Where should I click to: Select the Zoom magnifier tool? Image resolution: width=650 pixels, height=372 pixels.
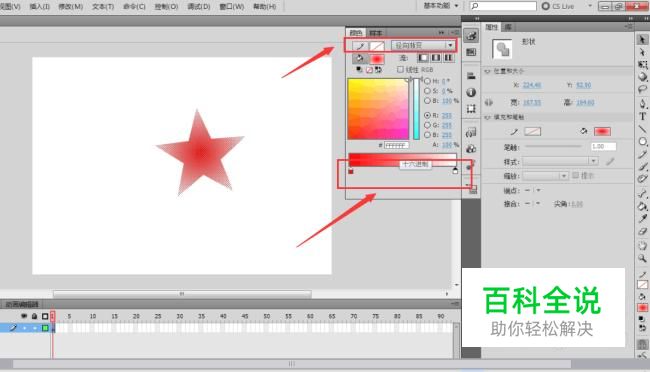pos(642,258)
